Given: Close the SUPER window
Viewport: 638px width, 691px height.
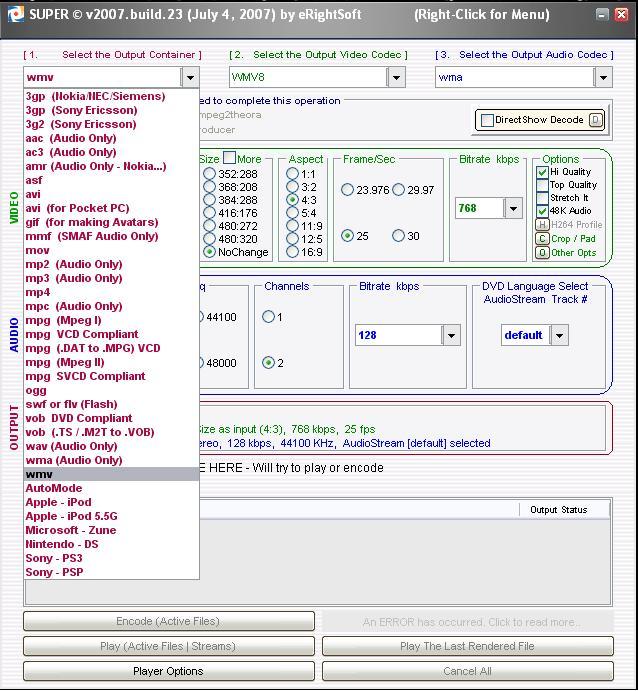Looking at the screenshot, I should [621, 15].
